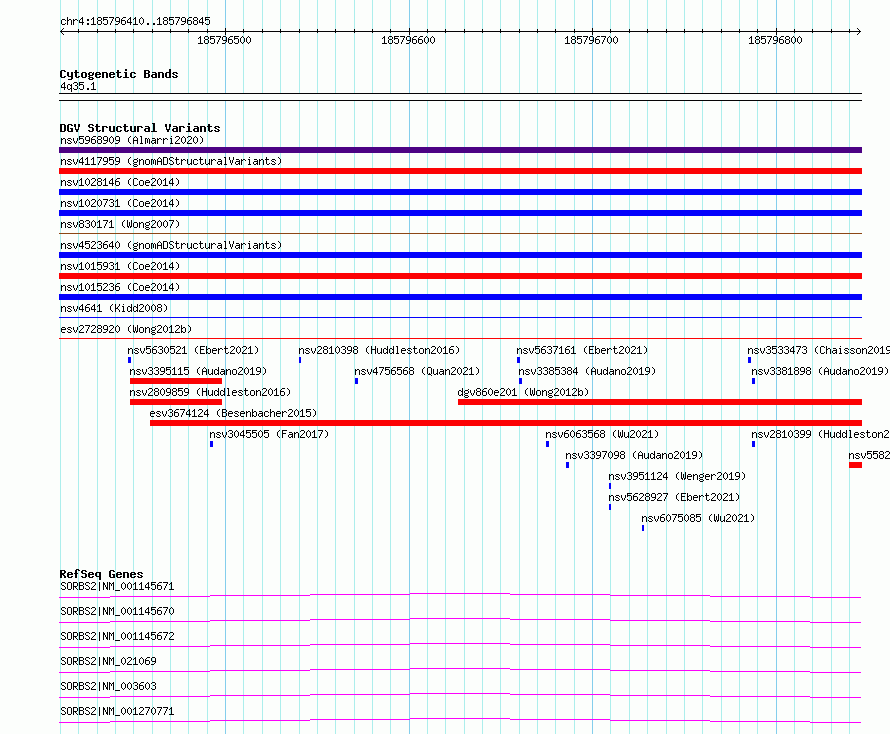Open nsv6075085 (Wu2021) label
This screenshot has width=890, height=734.
(x=698, y=518)
